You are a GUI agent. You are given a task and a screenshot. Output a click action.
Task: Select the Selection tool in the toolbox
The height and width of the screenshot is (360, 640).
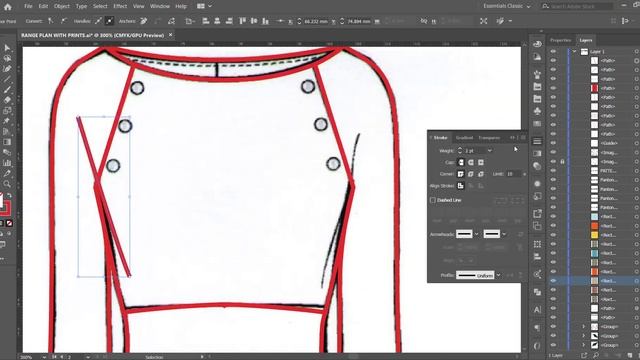pos(7,48)
